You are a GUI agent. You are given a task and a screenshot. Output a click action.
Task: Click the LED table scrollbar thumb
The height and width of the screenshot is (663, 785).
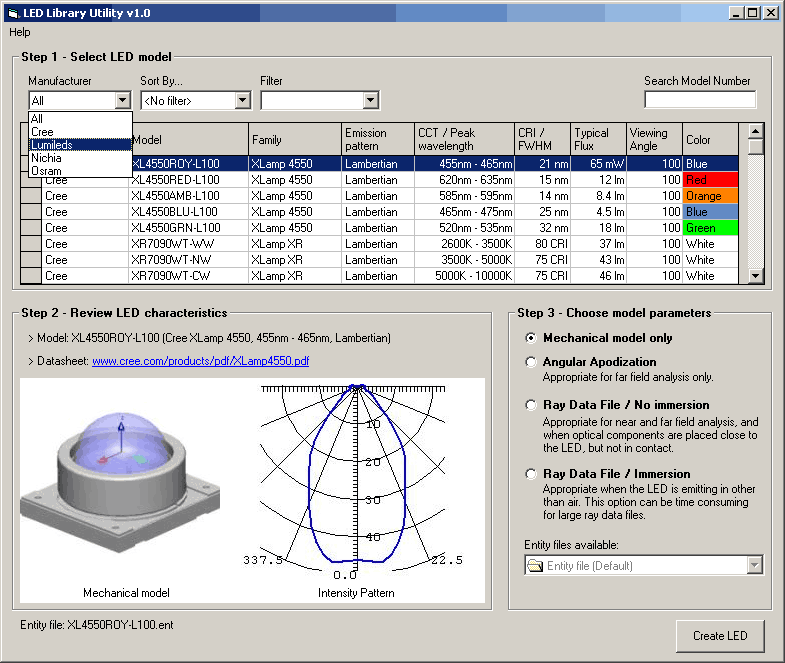(755, 147)
